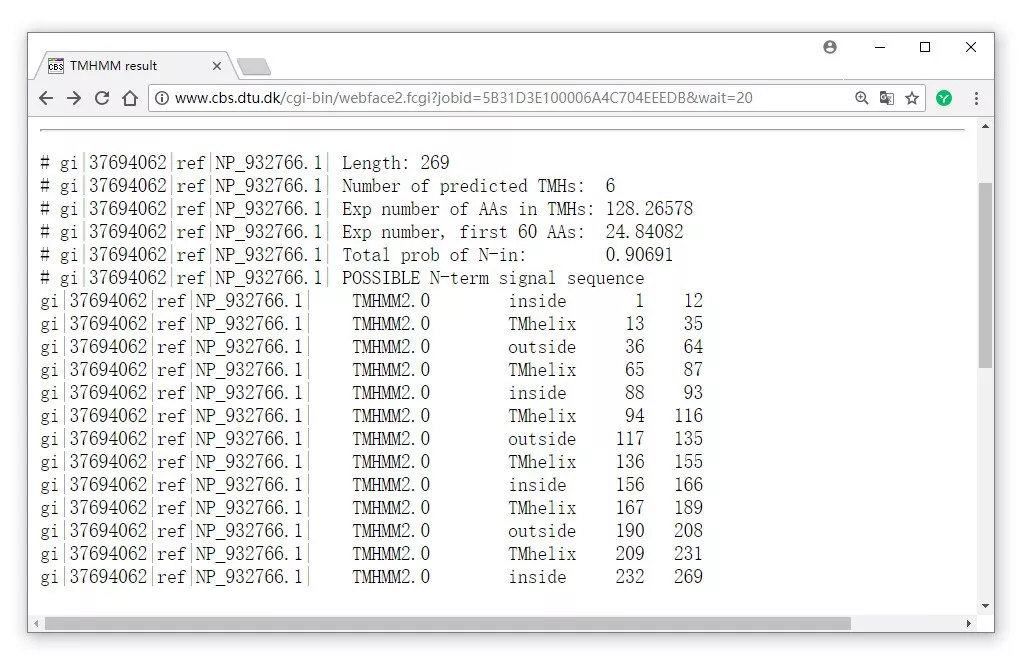
Task: Open a new browser tab
Action: (254, 66)
